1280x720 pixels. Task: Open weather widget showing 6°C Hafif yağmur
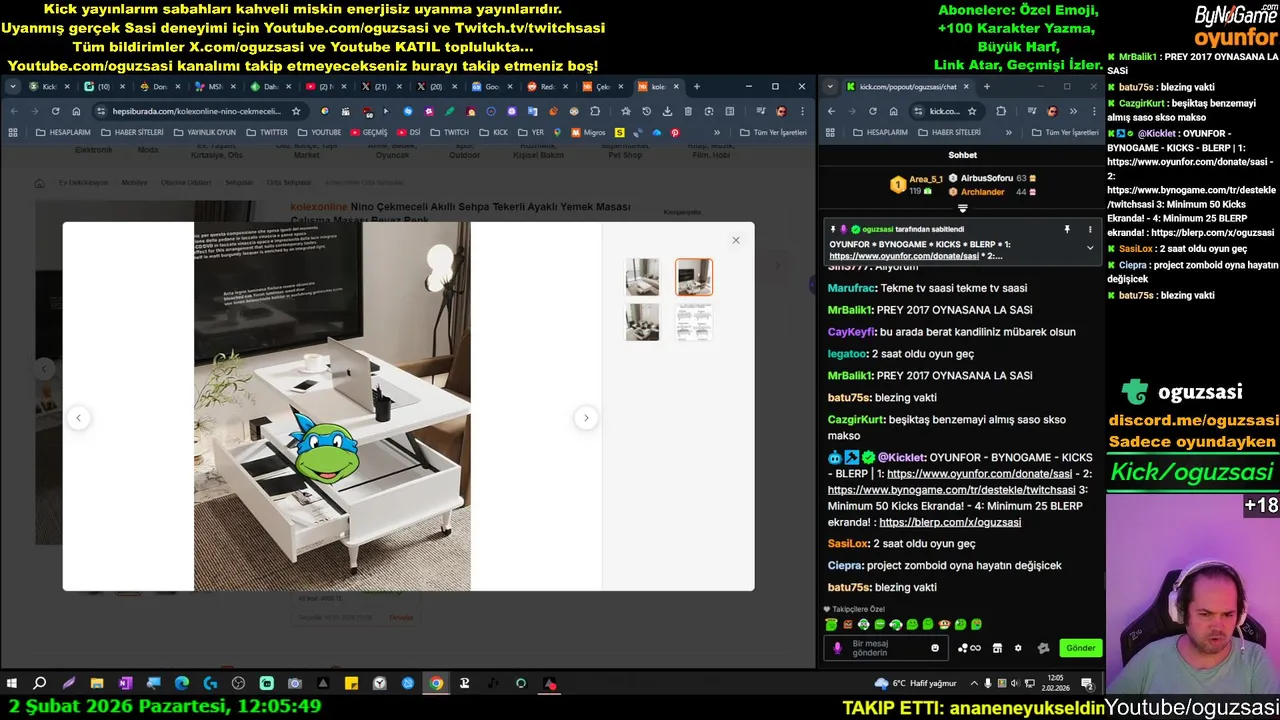click(915, 684)
